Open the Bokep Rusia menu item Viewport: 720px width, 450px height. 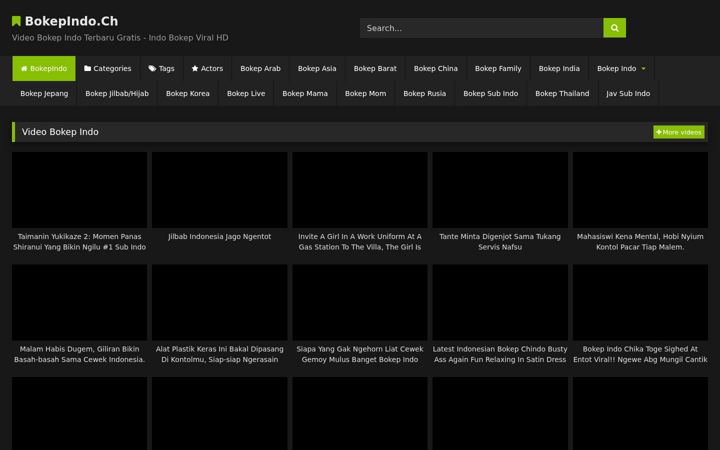click(425, 93)
